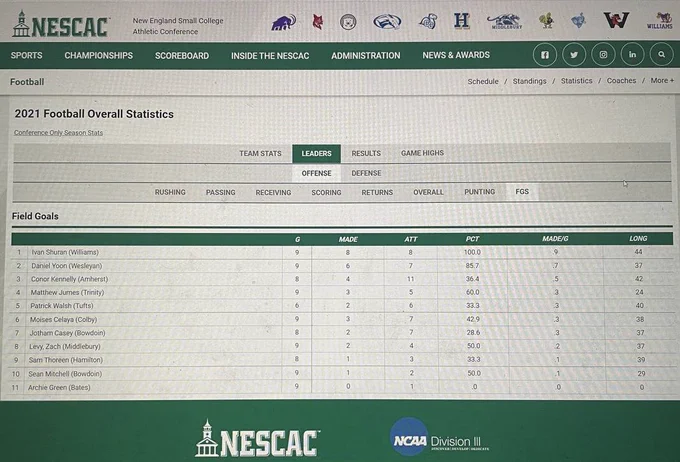Switch to the Team Stats tab
680x462 pixels.
tap(260, 154)
